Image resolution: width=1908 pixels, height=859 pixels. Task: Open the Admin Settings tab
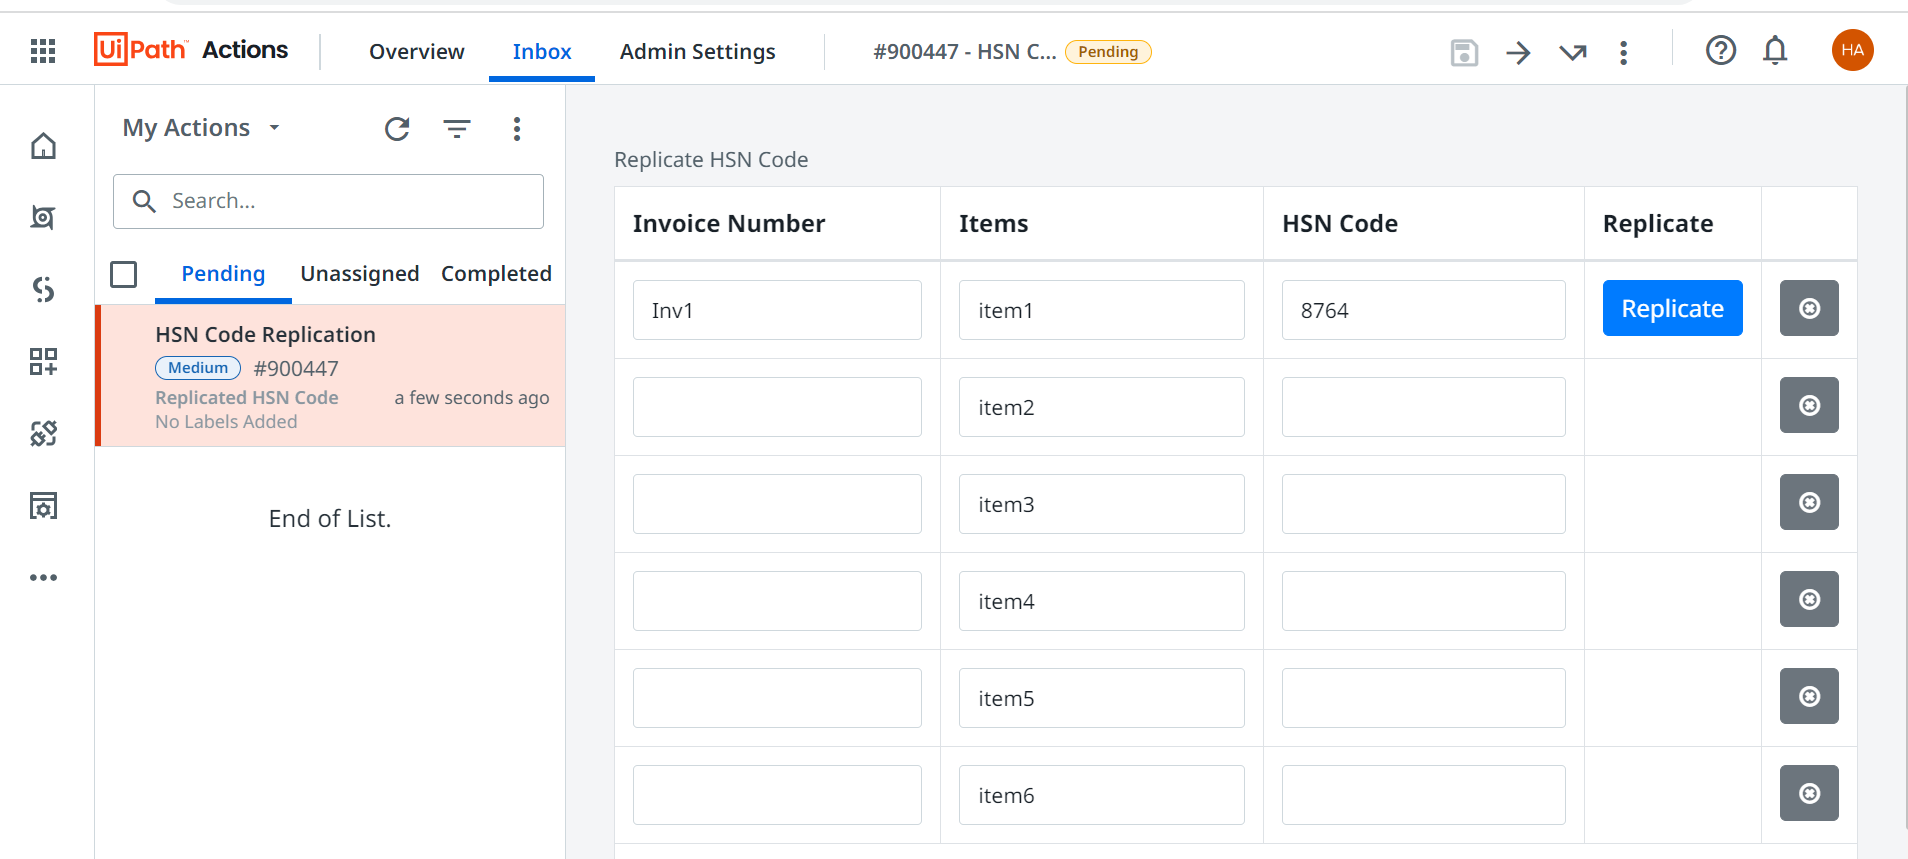coord(697,52)
